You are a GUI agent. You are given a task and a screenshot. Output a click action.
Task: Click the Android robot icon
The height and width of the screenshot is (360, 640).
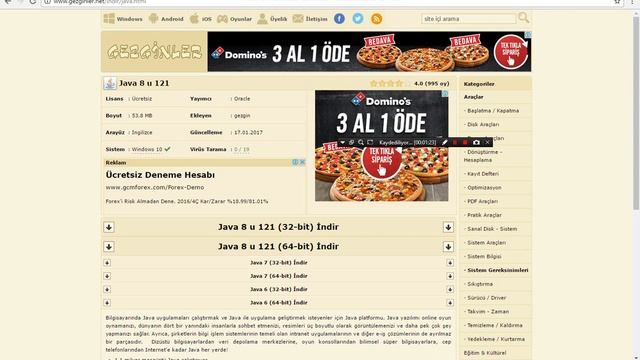[x=153, y=18]
